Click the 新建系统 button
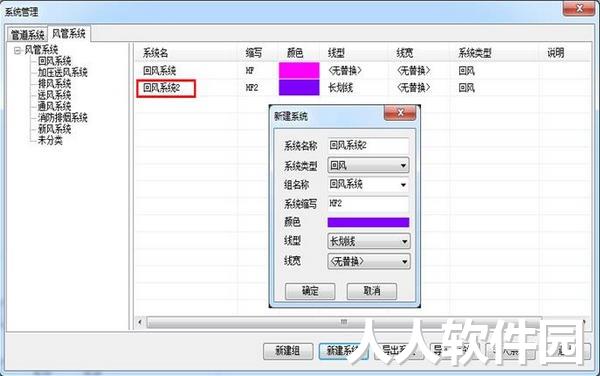This screenshot has height=376, width=600. click(x=343, y=351)
